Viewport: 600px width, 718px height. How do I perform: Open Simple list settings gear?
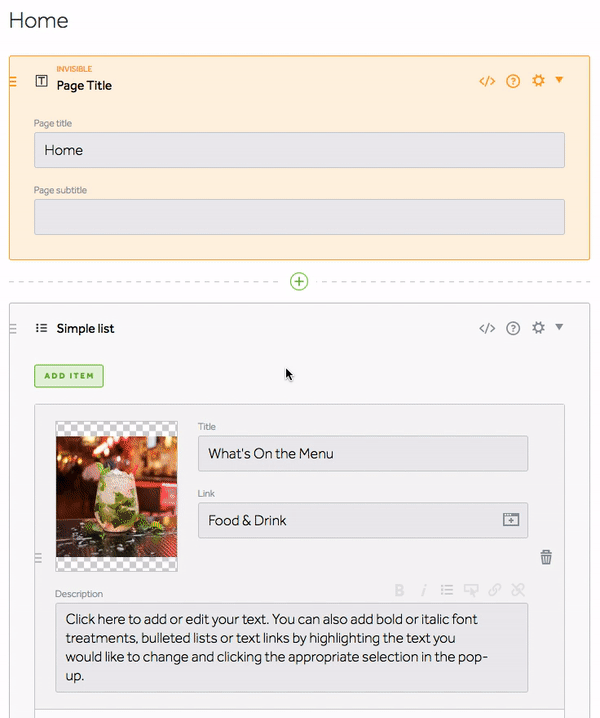point(538,328)
